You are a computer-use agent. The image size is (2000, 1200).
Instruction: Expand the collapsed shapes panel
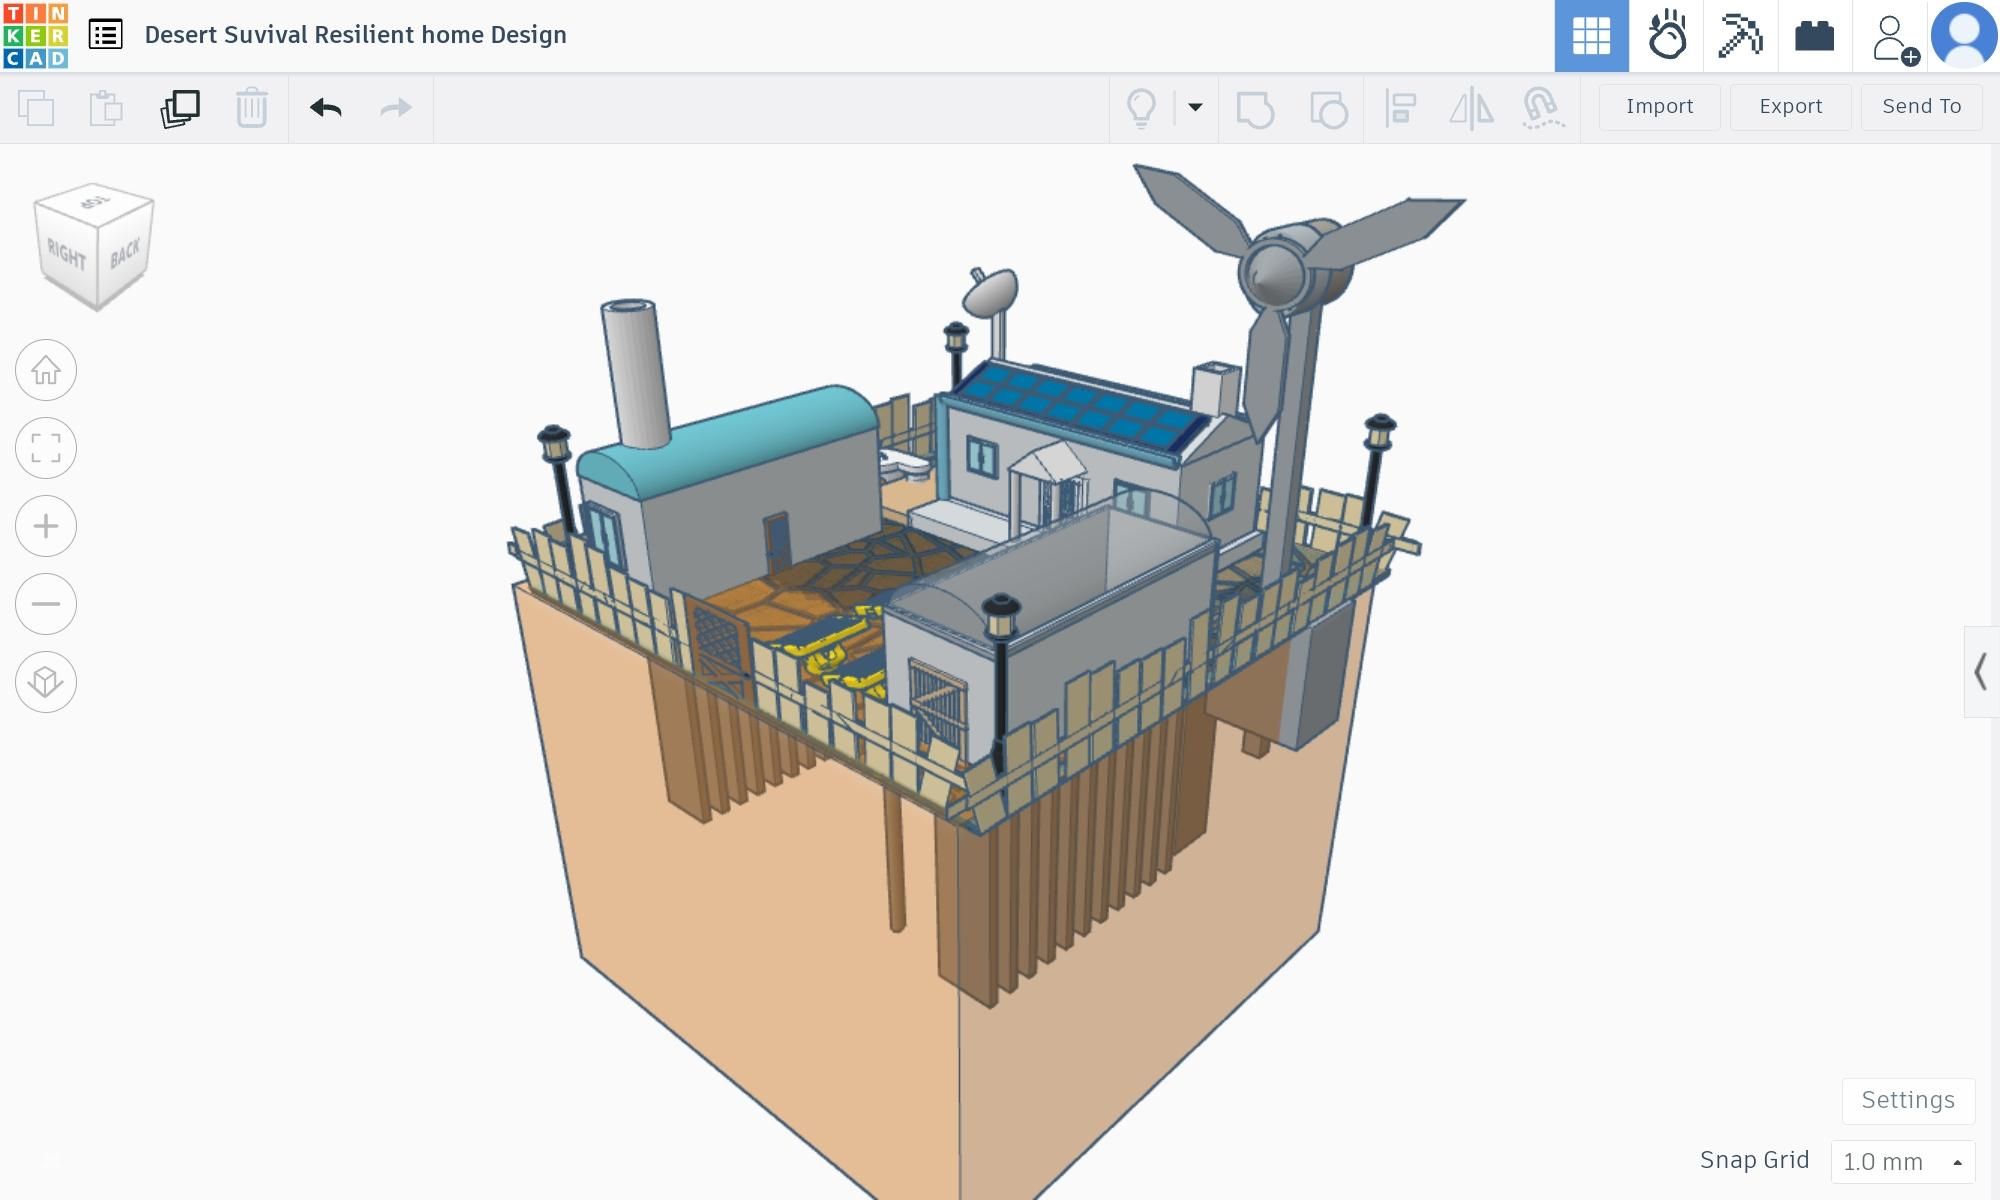[x=1980, y=672]
